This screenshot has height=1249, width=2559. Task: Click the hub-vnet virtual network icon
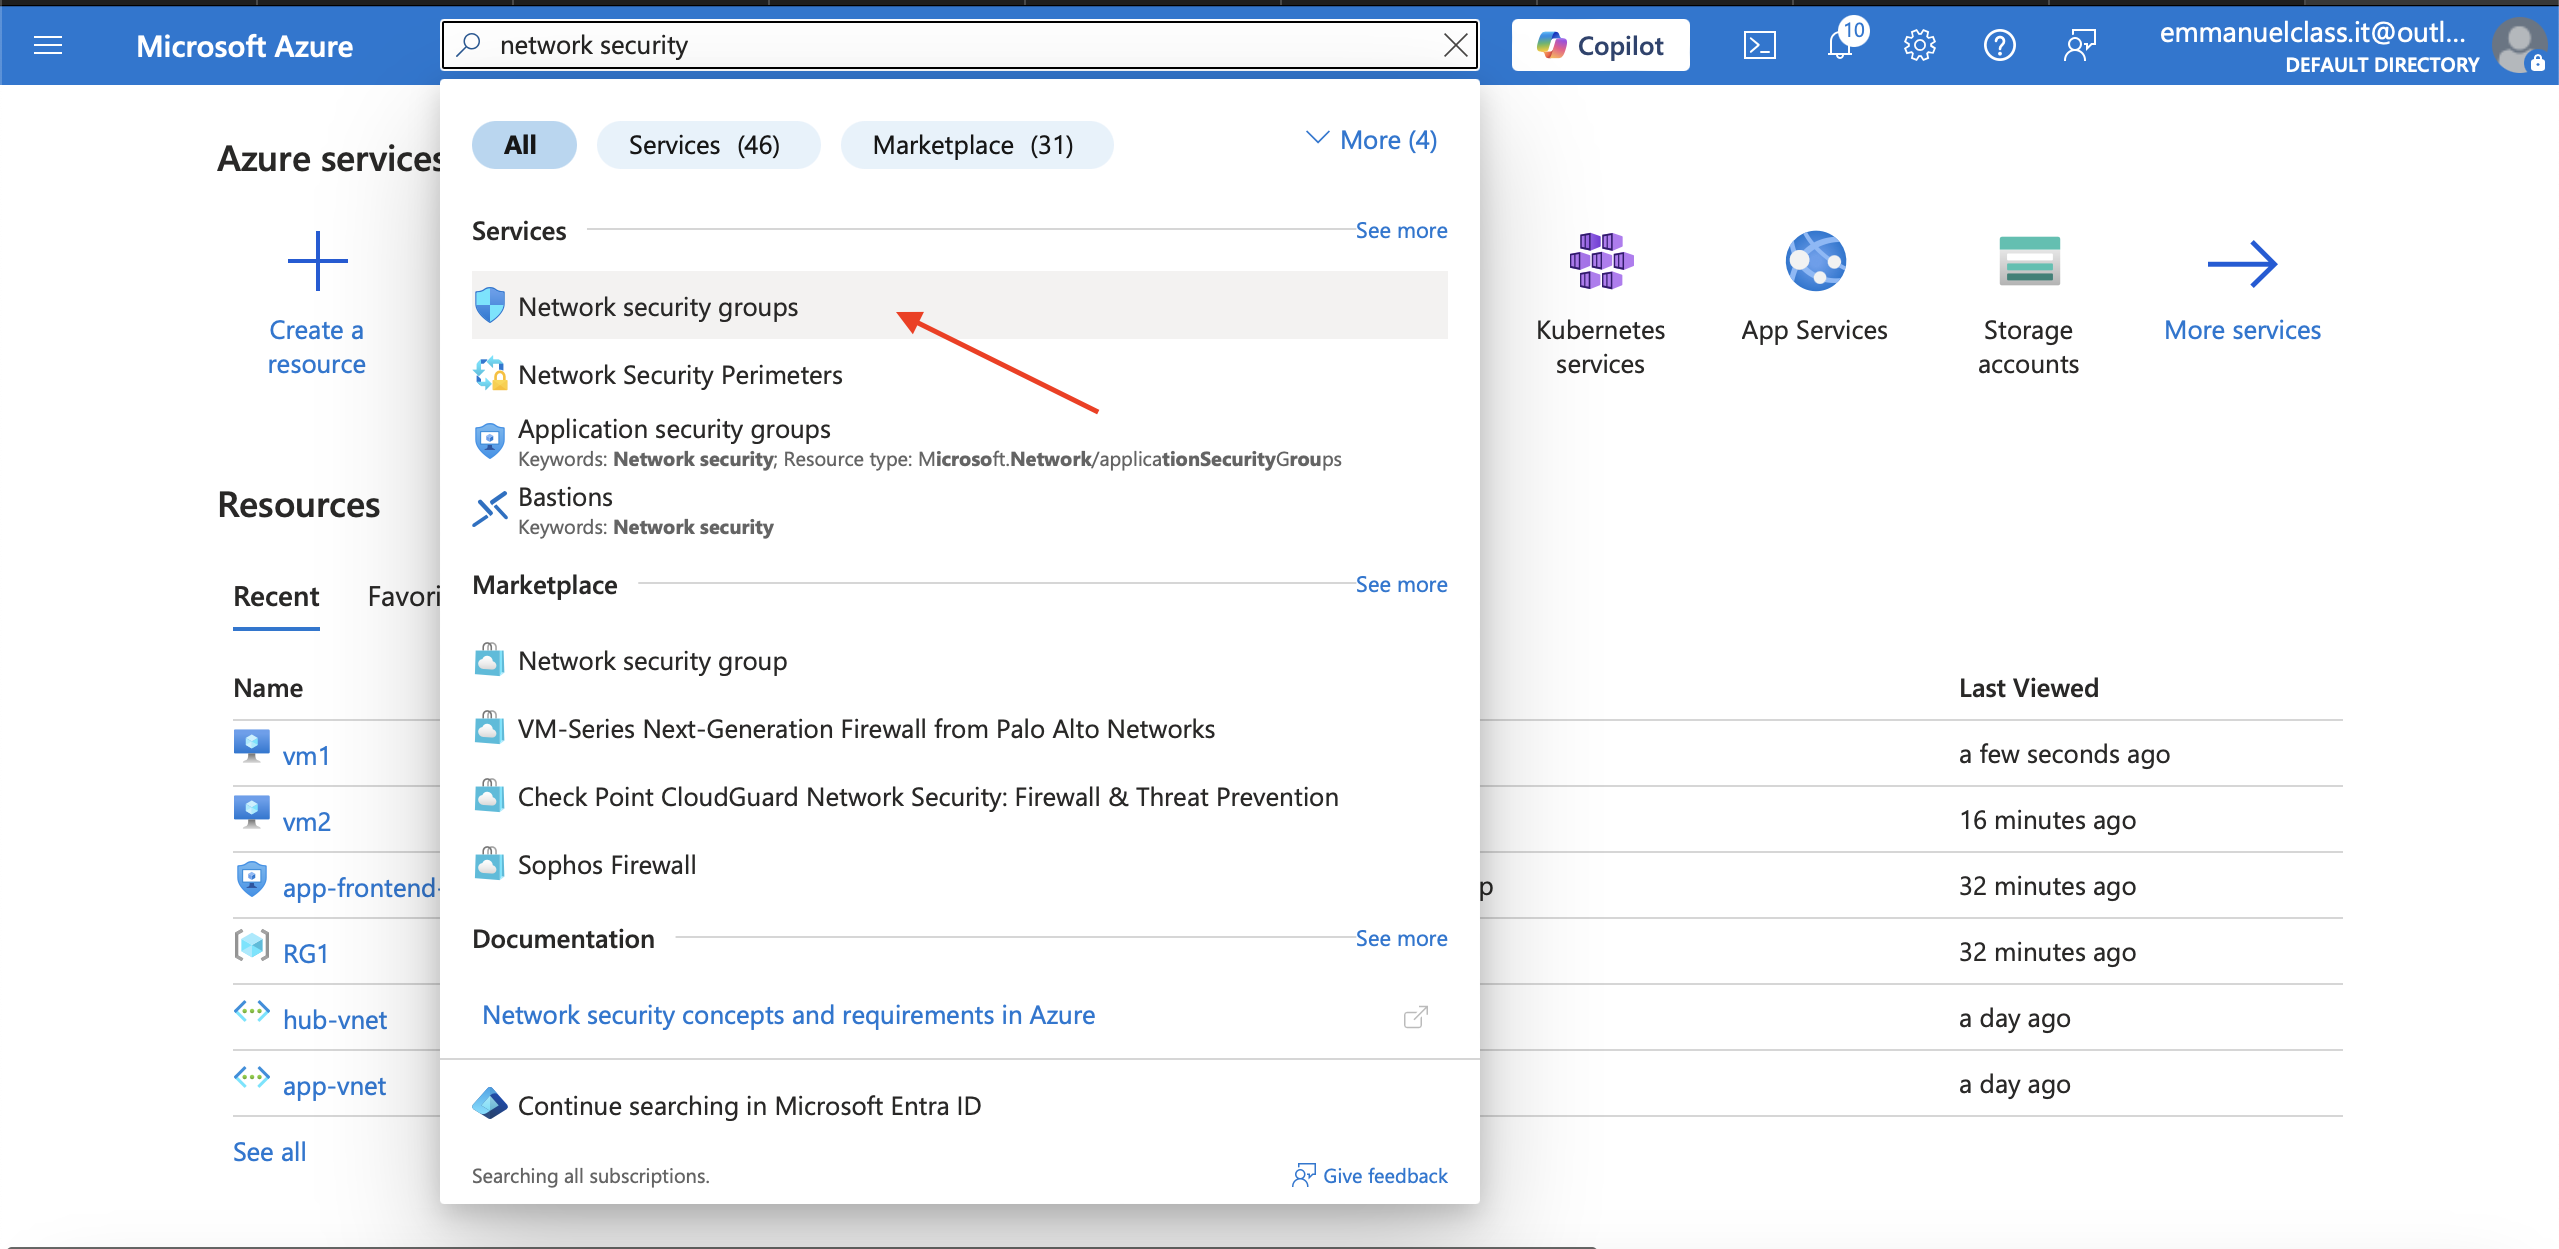coord(251,1012)
